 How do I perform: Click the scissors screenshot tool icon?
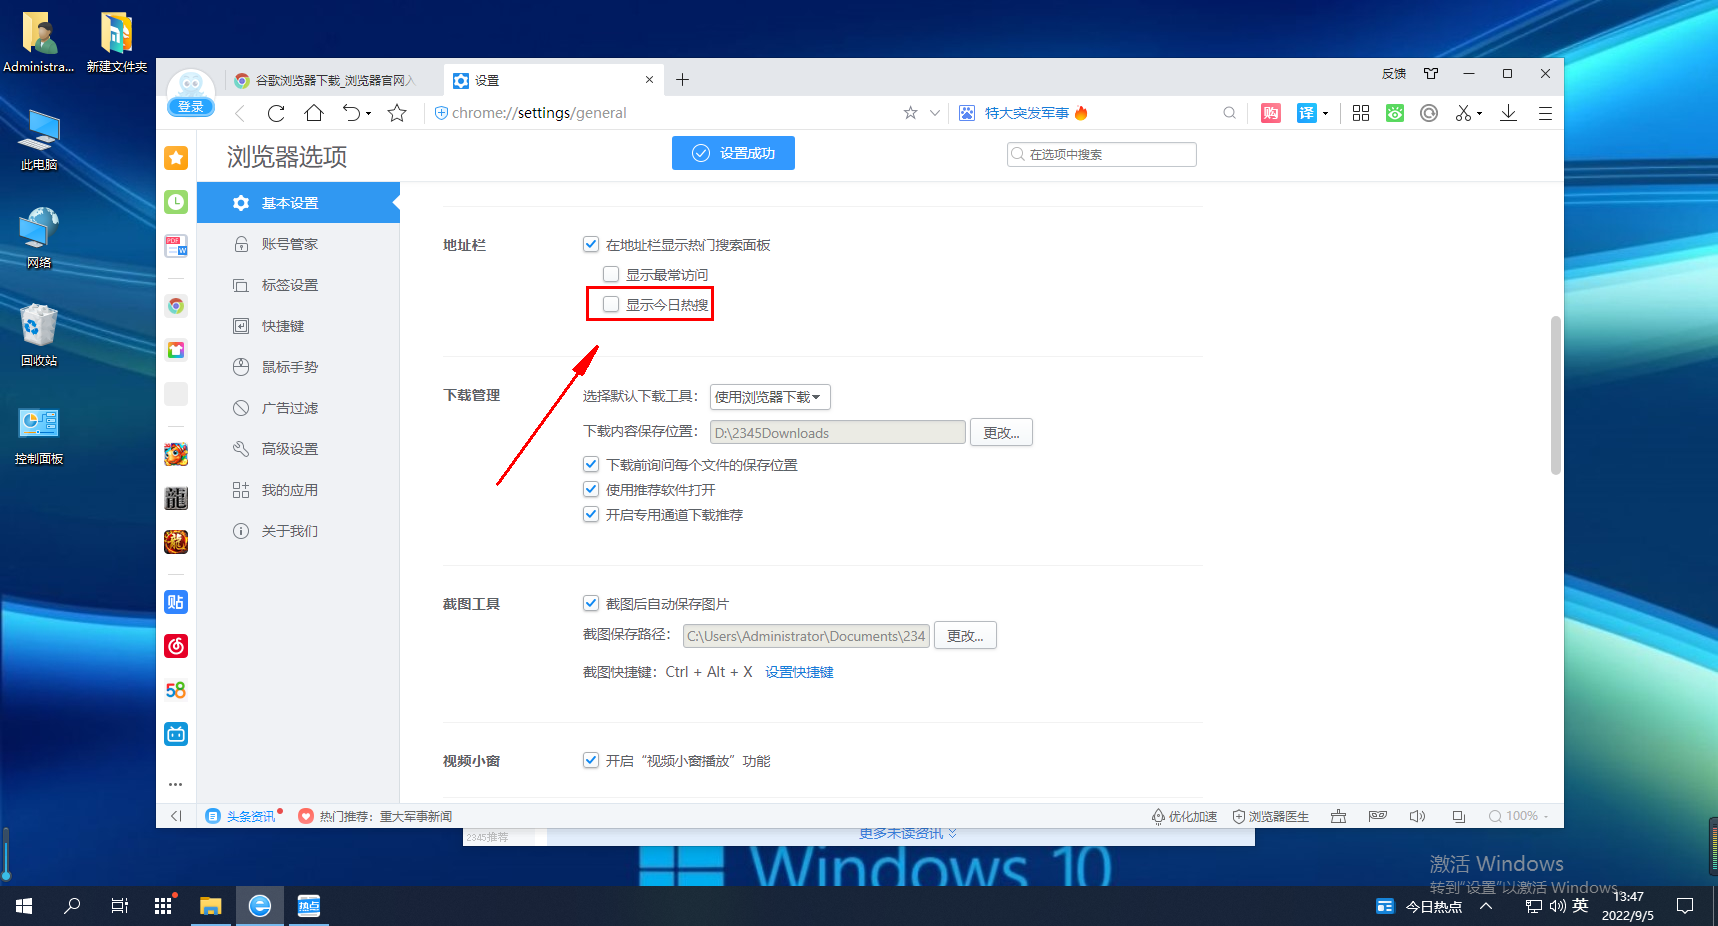tap(1463, 113)
